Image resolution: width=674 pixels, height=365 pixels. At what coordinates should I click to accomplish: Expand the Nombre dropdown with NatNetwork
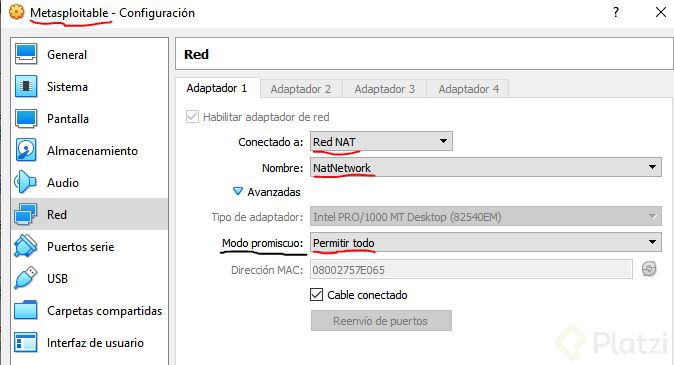(x=486, y=167)
